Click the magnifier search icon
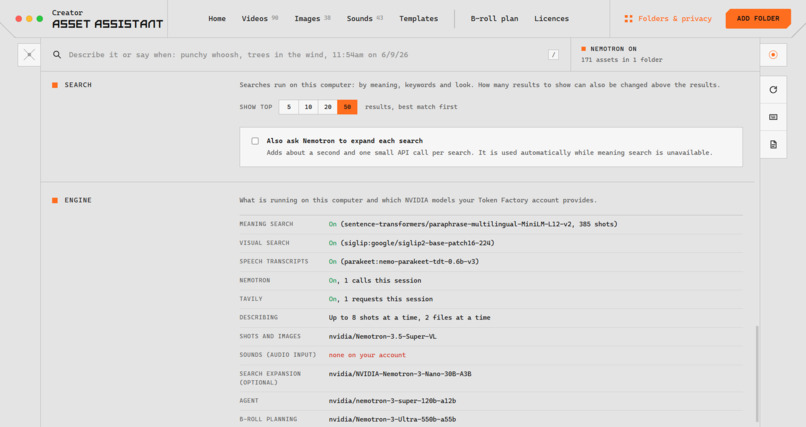The image size is (806, 427). pos(57,54)
